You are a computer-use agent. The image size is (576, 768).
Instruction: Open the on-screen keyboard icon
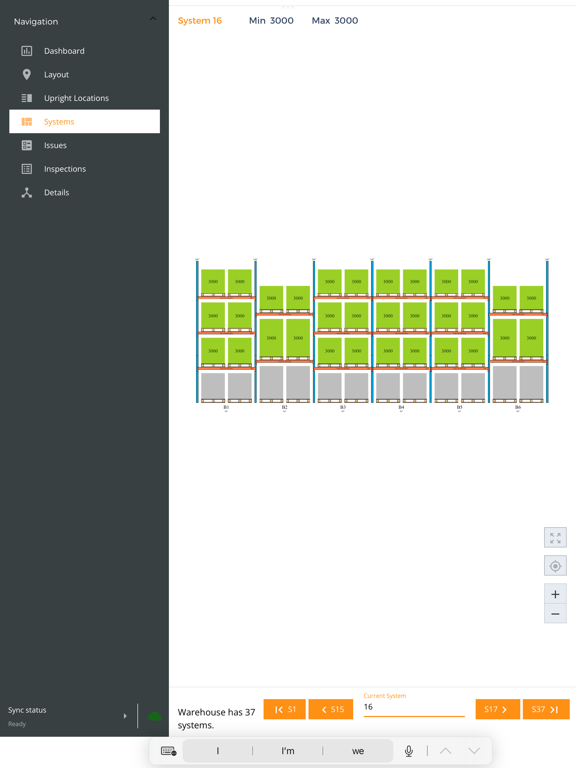point(168,751)
